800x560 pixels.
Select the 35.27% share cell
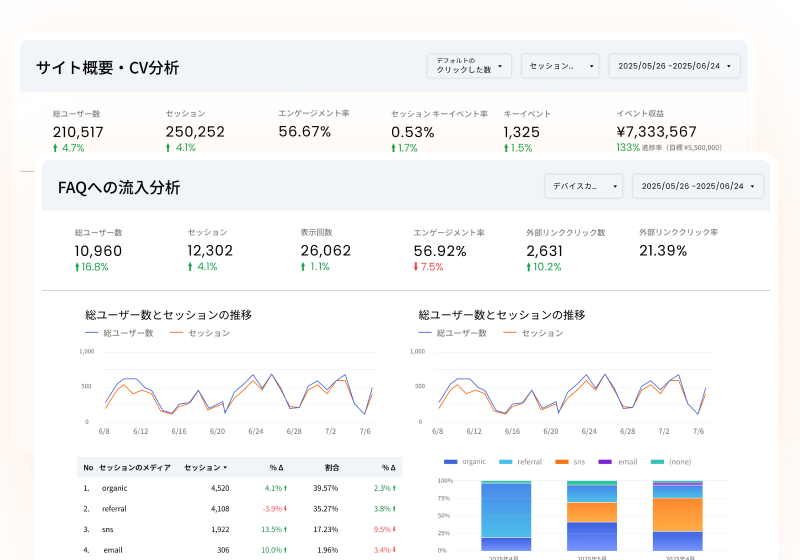[326, 508]
